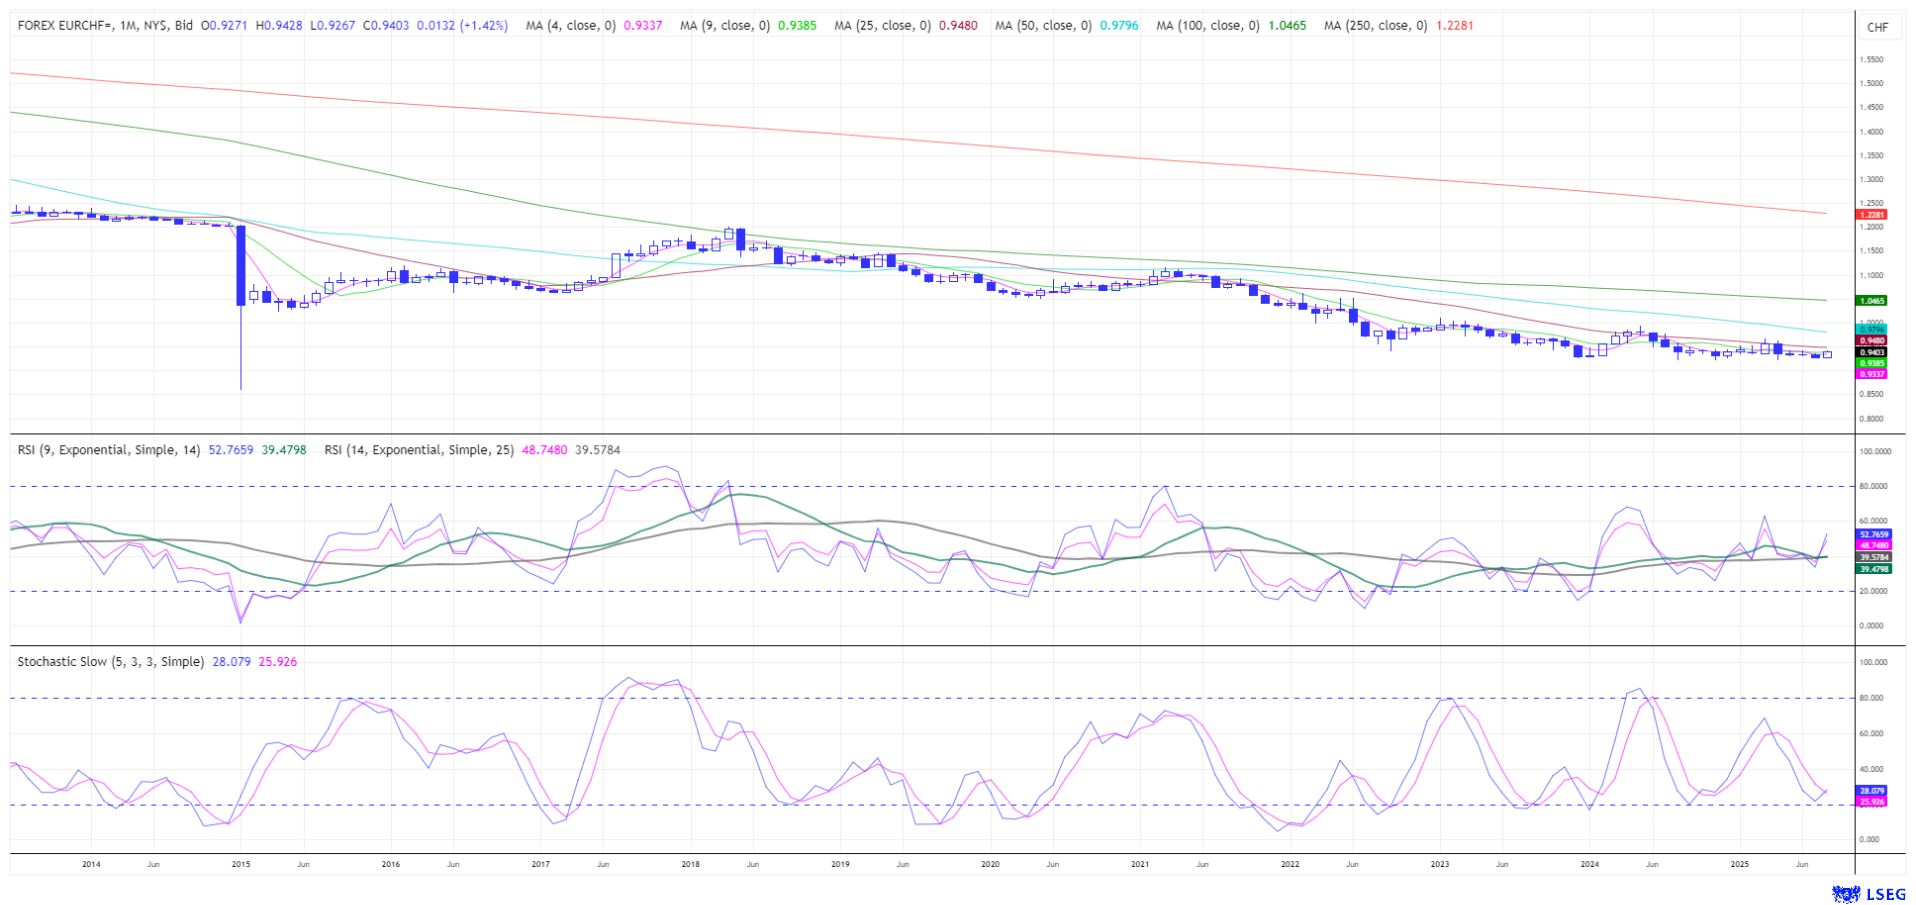
Task: Click the dark green 1.0465 price tag
Action: [1871, 300]
